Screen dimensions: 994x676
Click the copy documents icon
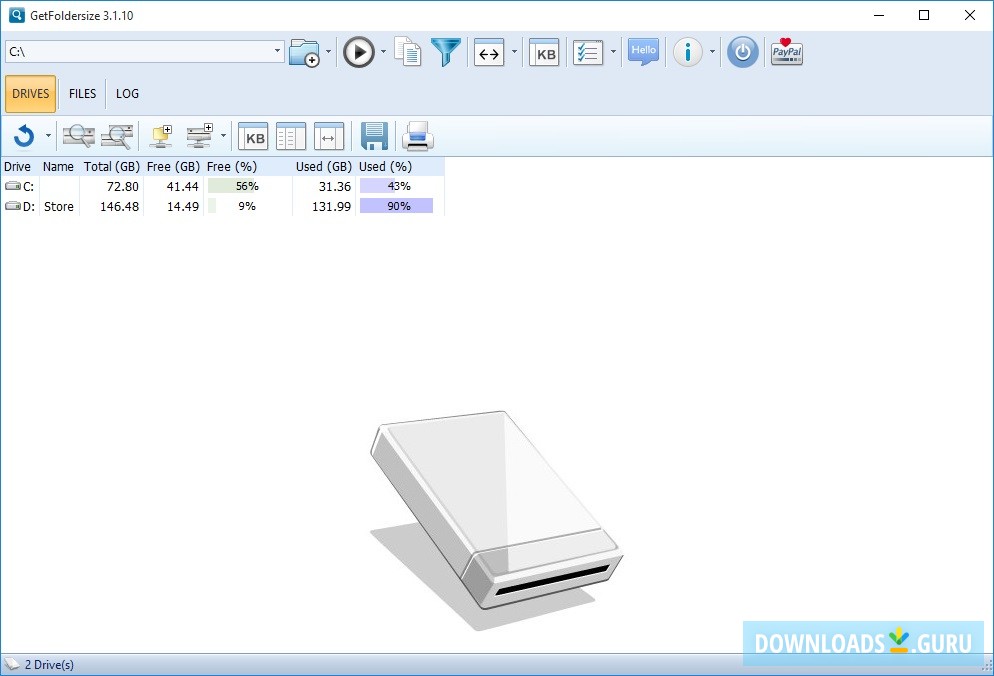(x=408, y=52)
